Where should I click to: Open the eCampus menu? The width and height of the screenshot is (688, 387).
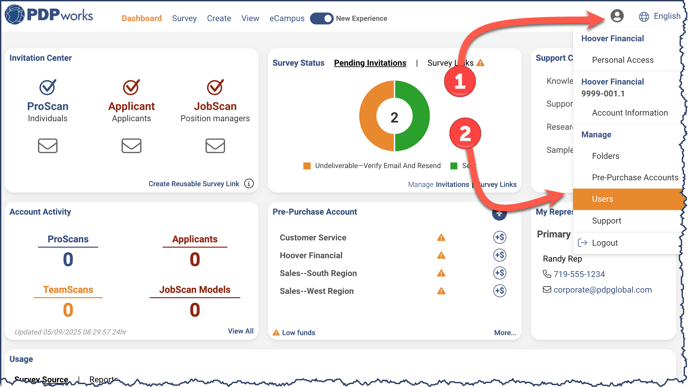point(287,18)
